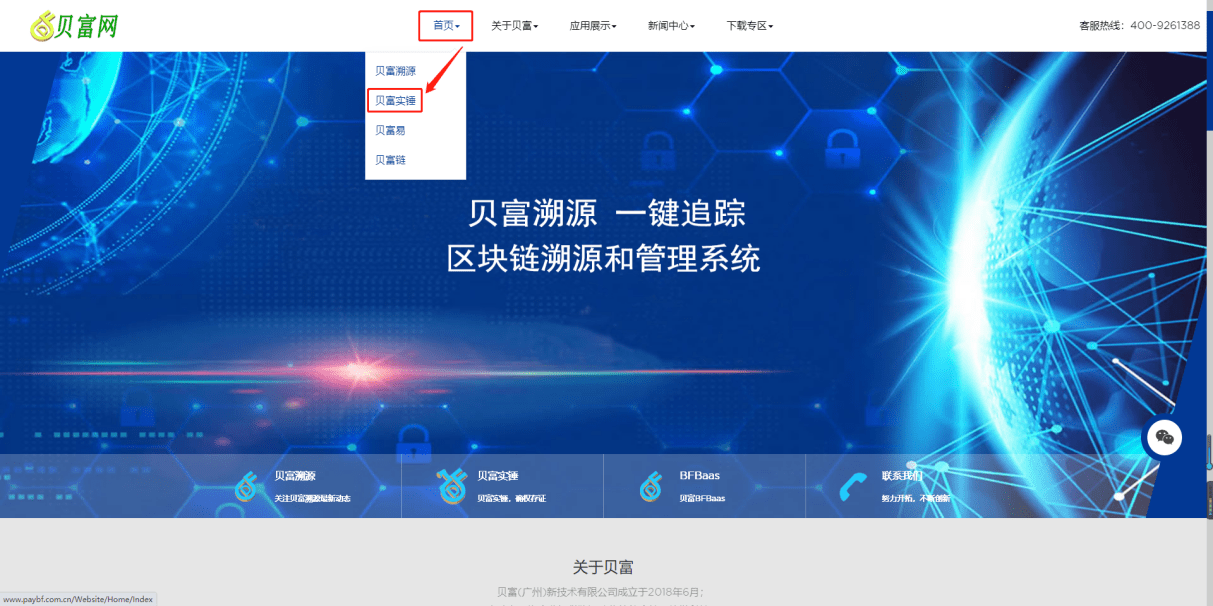The width and height of the screenshot is (1213, 606).
Task: Choose 贝富易 in the dropdown list
Action: [x=389, y=130]
